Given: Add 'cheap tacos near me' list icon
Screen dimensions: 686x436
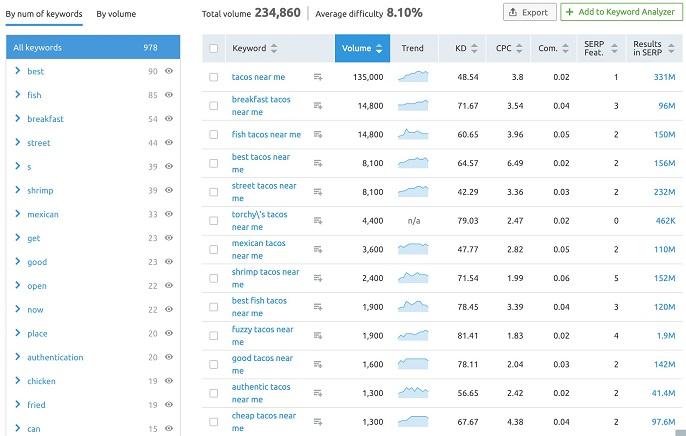Looking at the screenshot, I should (318, 422).
